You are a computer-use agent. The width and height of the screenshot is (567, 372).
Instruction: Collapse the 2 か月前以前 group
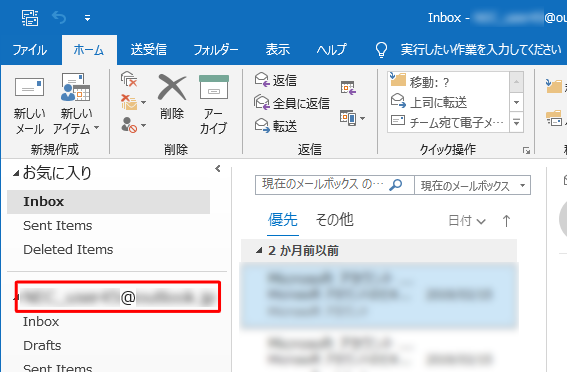pyautogui.click(x=259, y=250)
